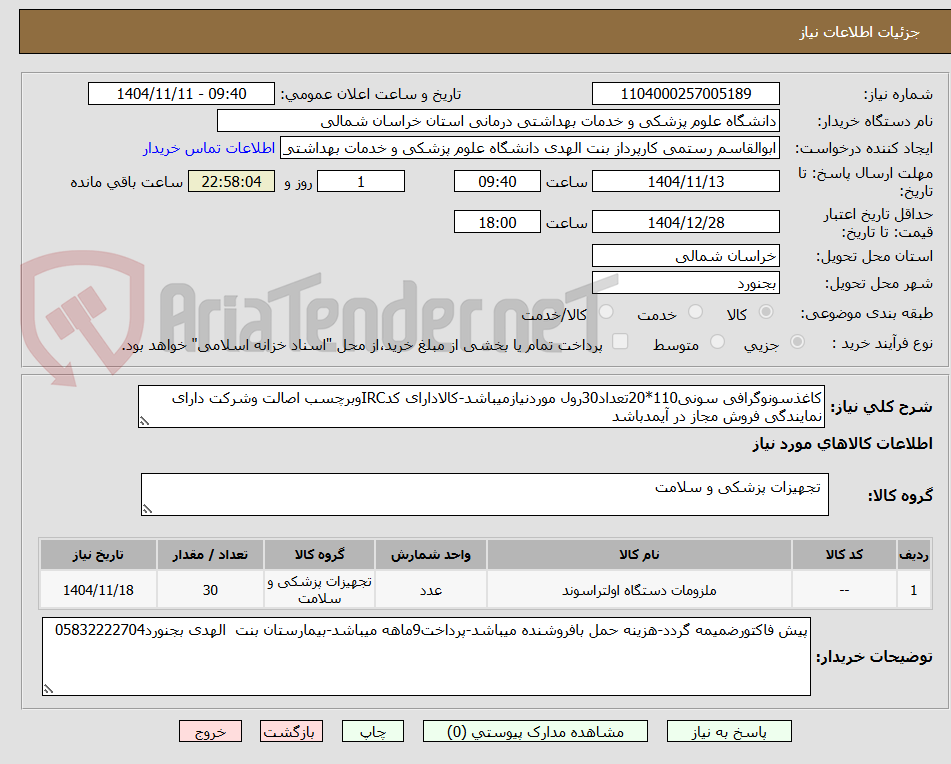Image resolution: width=951 pixels, height=764 pixels.
Task: Select the متوسط purchase type radio
Action: [717, 342]
